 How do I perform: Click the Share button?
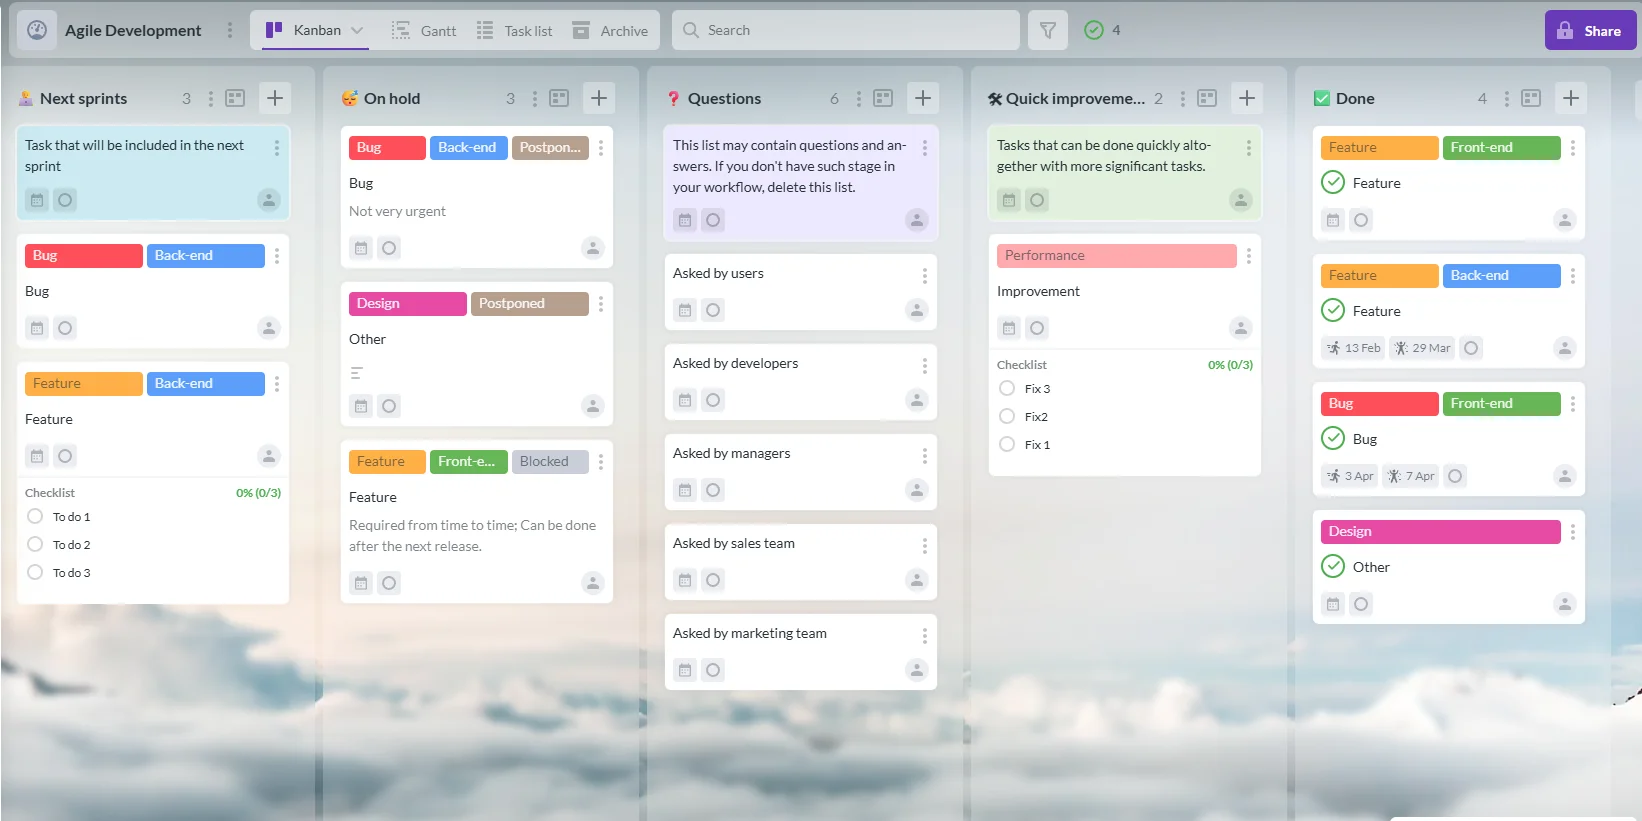[x=1590, y=30]
